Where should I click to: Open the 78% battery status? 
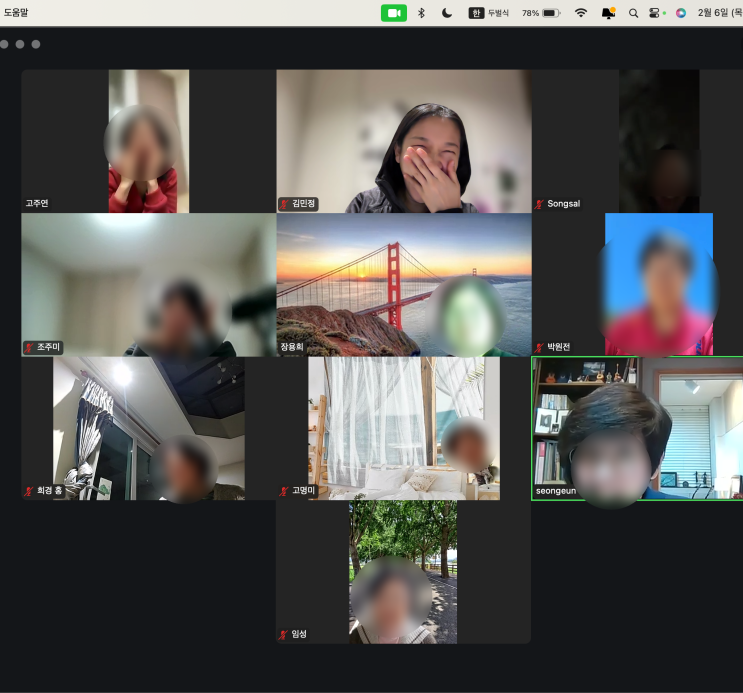541,13
